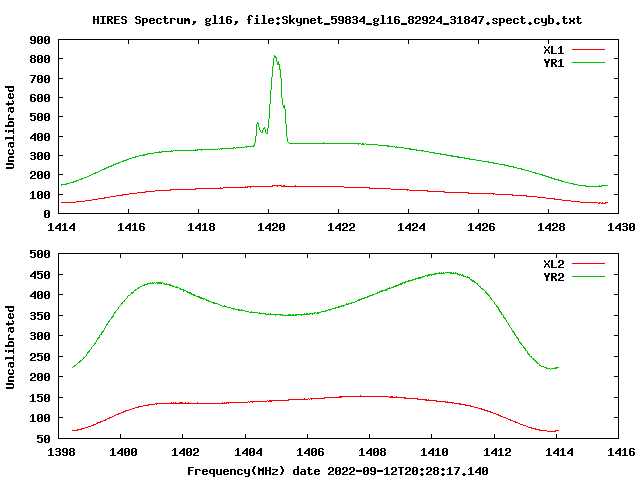
Task: Click the 1424 x-axis tick label
Action: (x=411, y=227)
